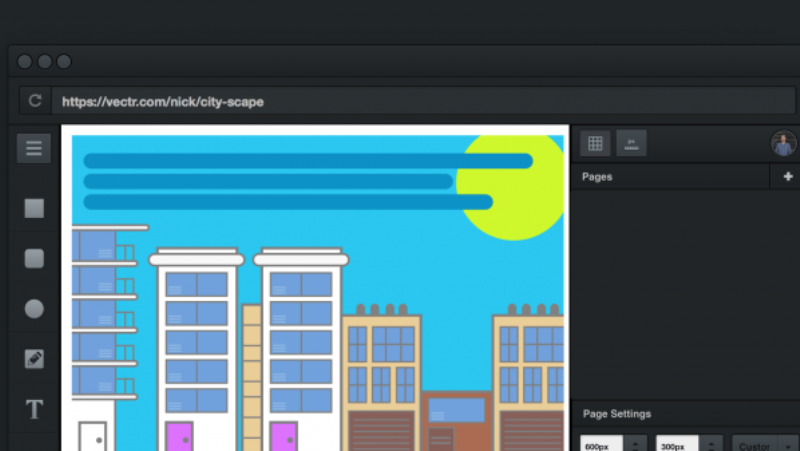Viewport: 800px width, 451px height.
Task: Reload the page with the refresh icon
Action: [35, 101]
